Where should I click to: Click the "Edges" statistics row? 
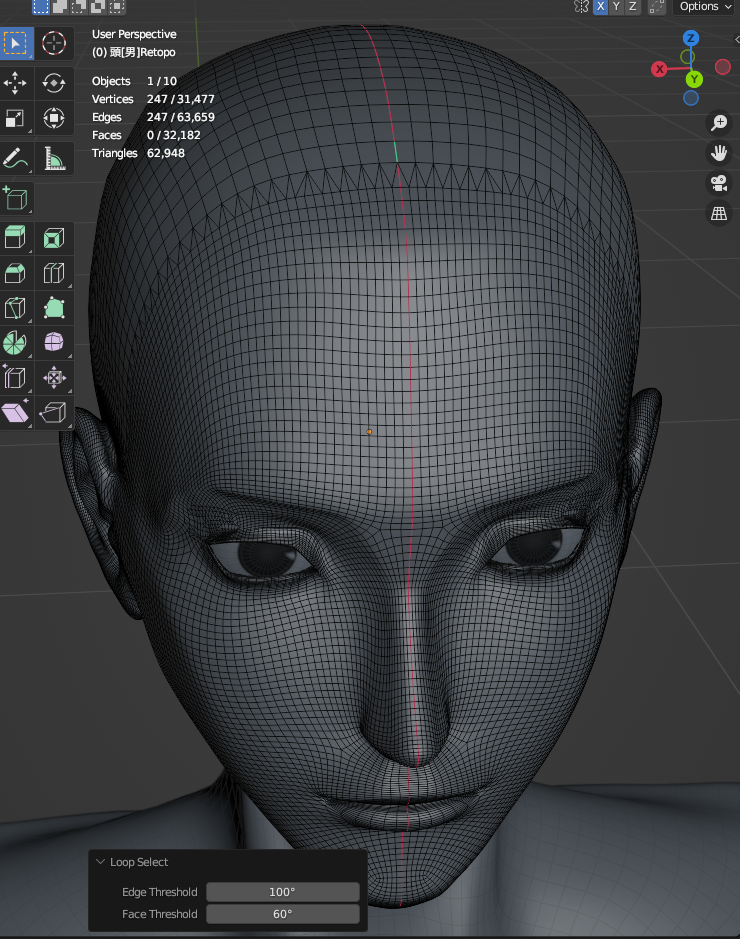coord(153,117)
